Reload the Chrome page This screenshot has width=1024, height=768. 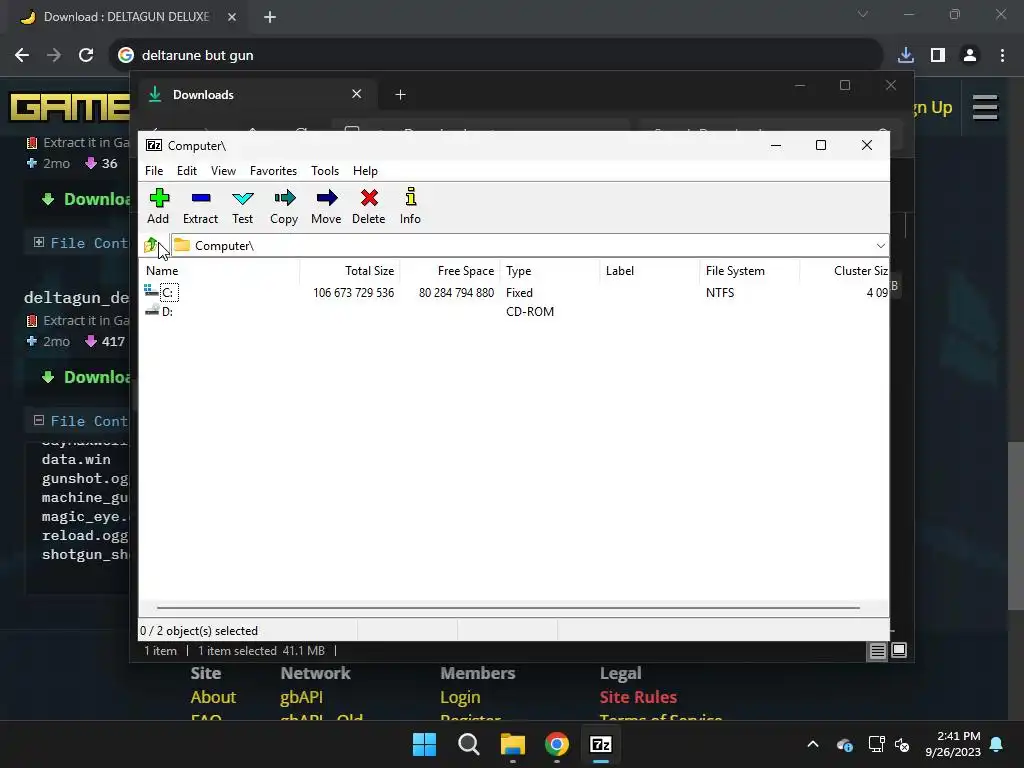coord(86,56)
